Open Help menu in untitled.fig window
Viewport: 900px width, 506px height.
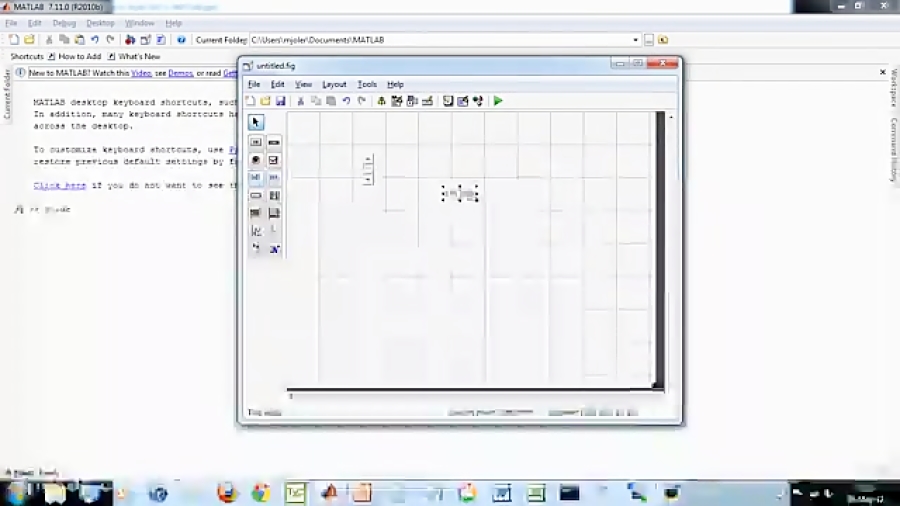[x=395, y=84]
